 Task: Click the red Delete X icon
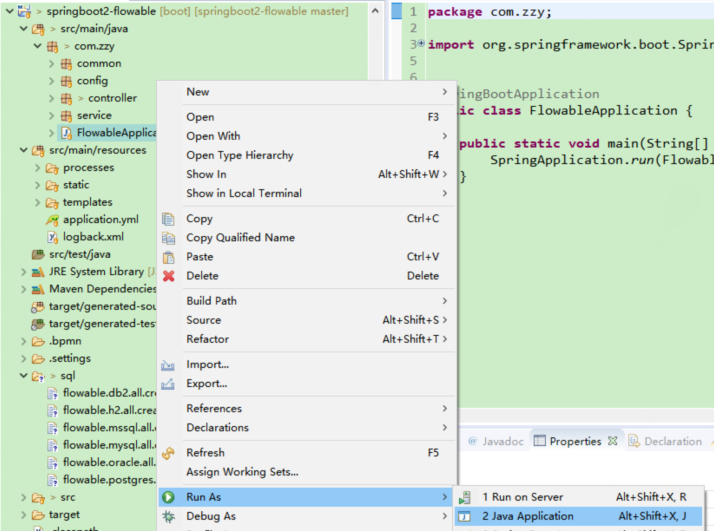(x=168, y=276)
